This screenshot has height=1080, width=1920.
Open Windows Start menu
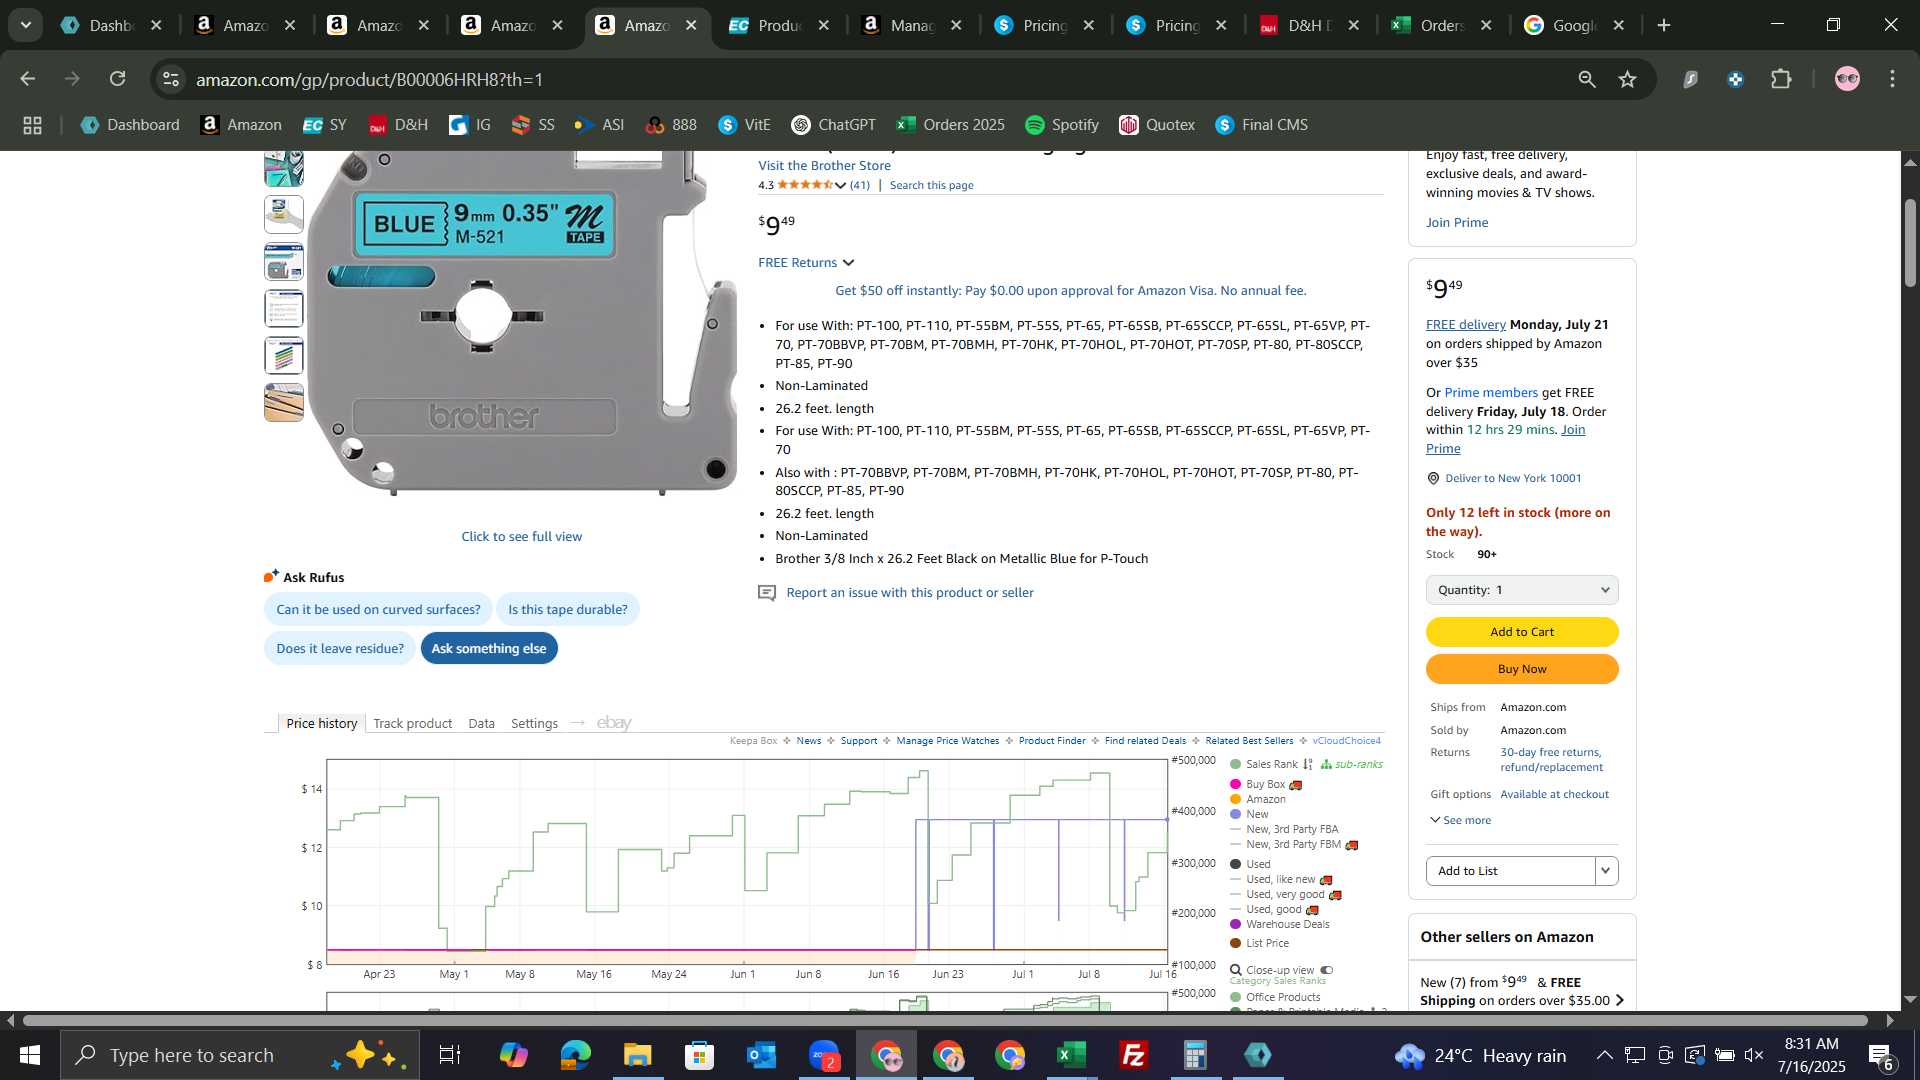(29, 1055)
